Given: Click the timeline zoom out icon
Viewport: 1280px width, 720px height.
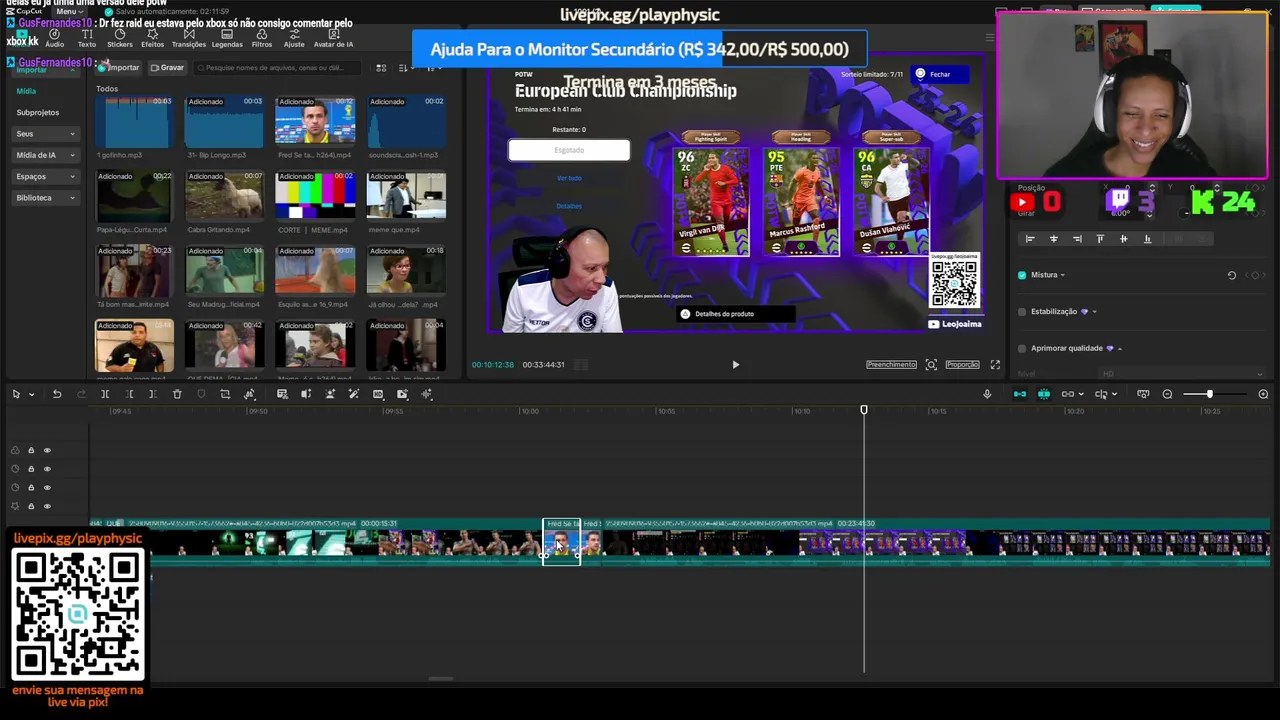Looking at the screenshot, I should (x=1167, y=394).
